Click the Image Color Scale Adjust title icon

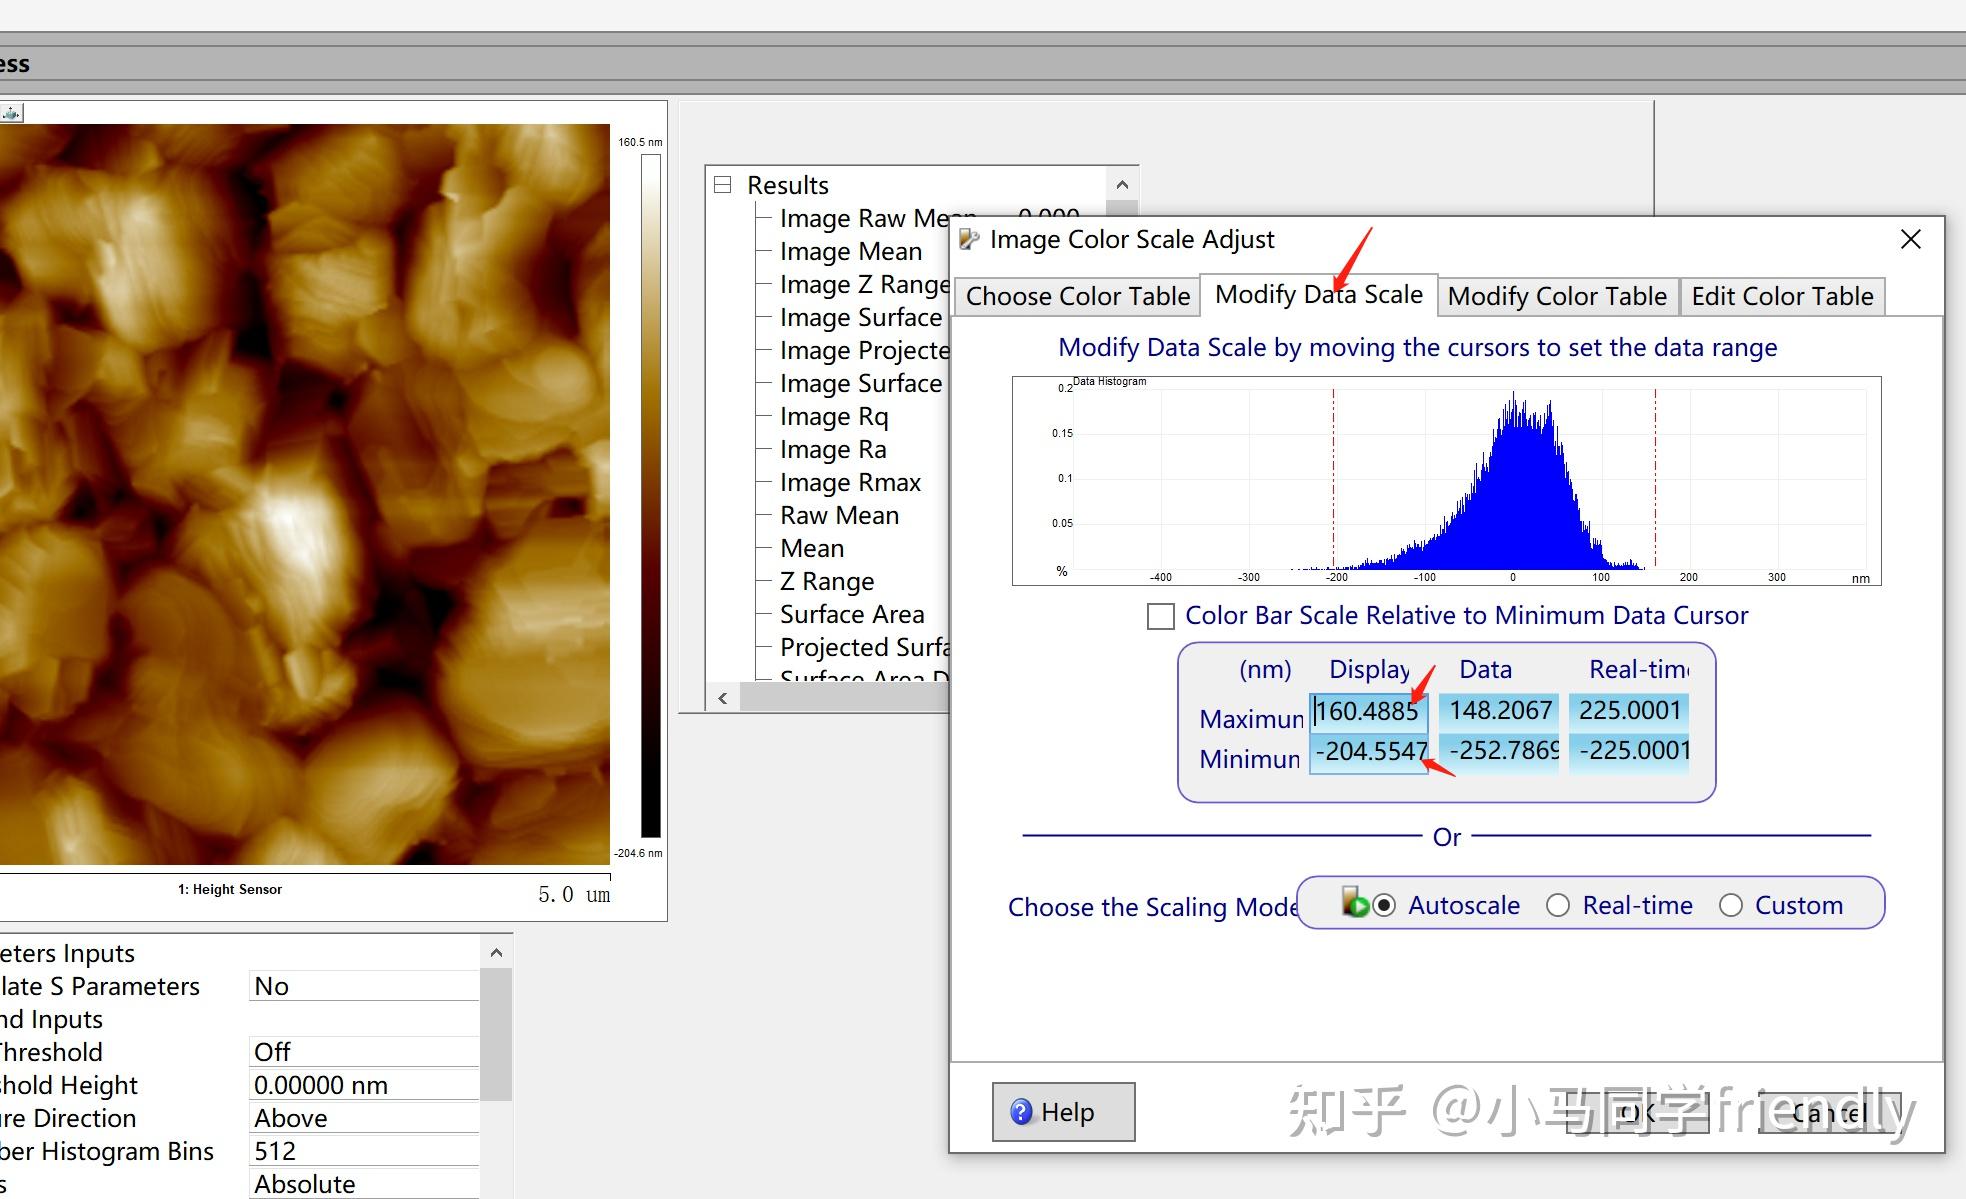969,239
